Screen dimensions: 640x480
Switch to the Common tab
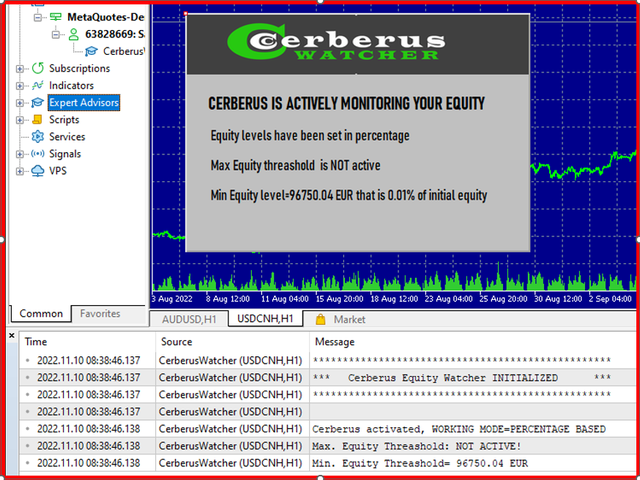(41, 313)
